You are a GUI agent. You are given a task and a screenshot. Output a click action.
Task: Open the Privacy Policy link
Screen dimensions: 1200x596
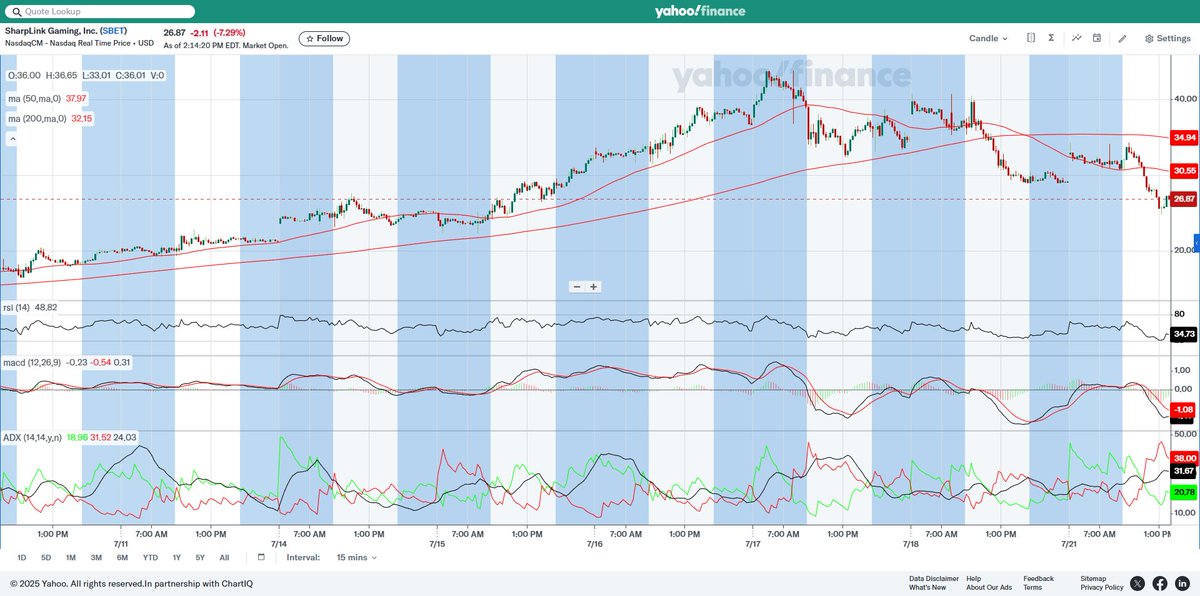click(x=1101, y=587)
